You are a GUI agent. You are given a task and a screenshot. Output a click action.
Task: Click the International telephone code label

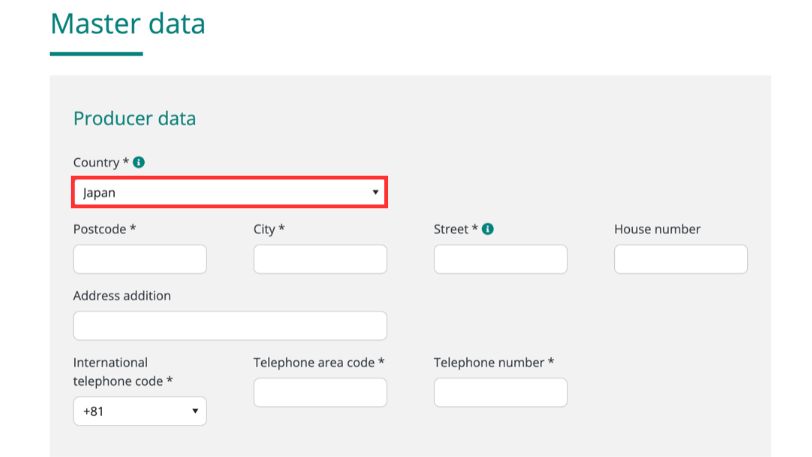click(123, 371)
